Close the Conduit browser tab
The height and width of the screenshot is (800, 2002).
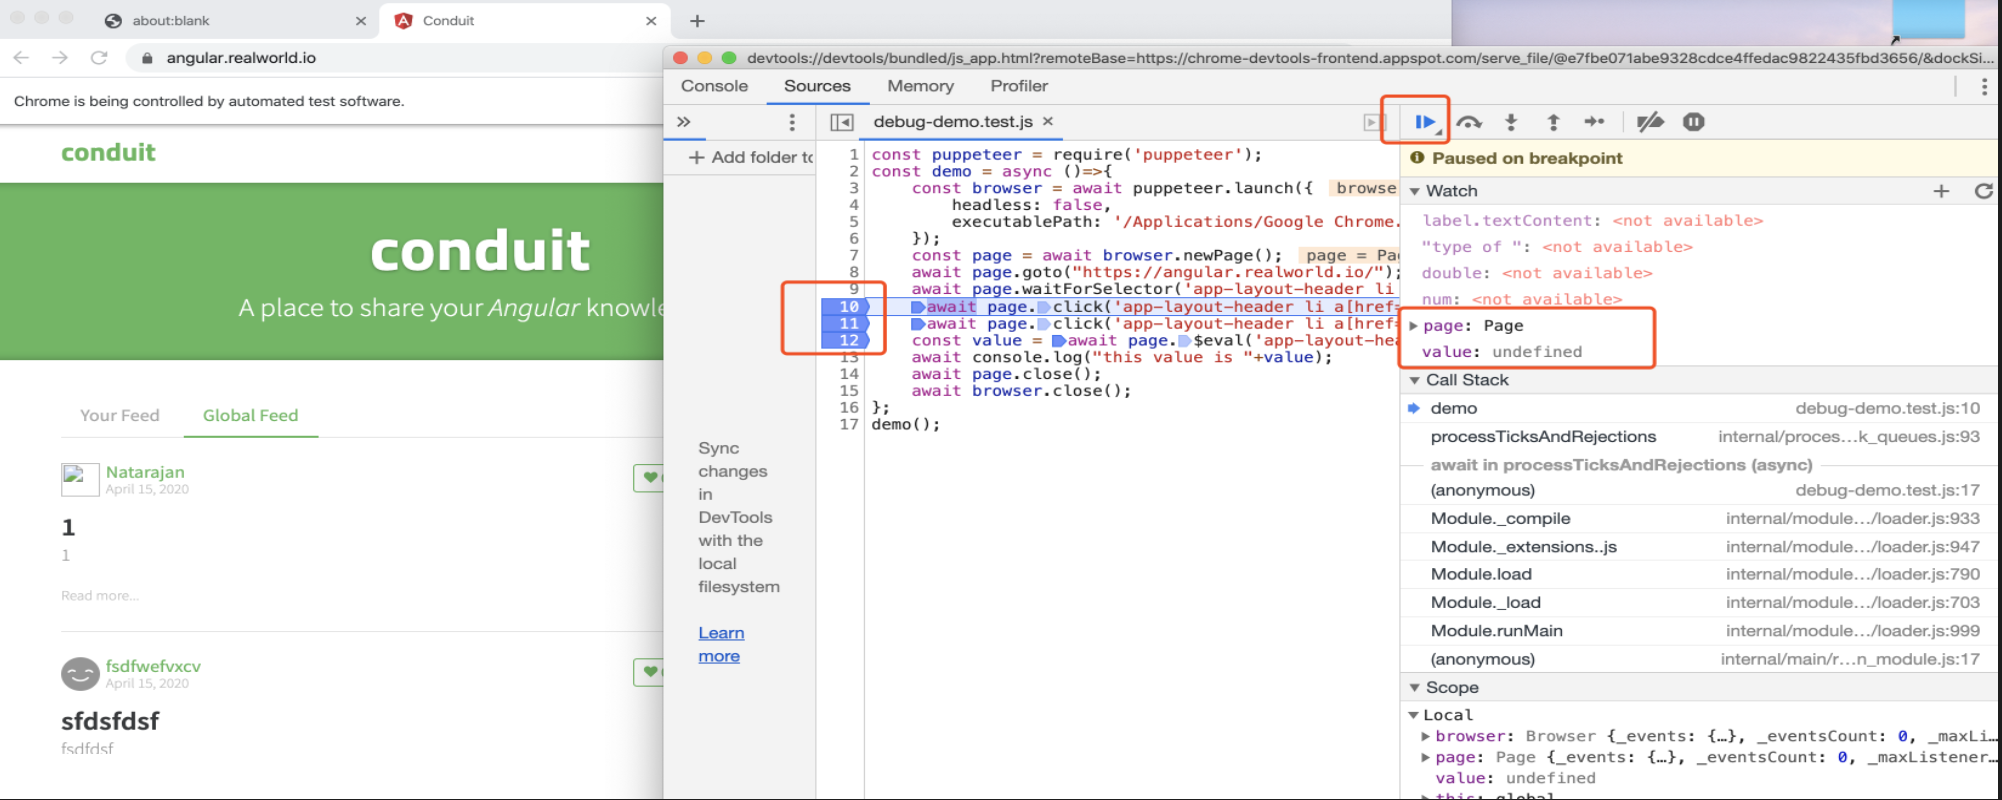(651, 20)
